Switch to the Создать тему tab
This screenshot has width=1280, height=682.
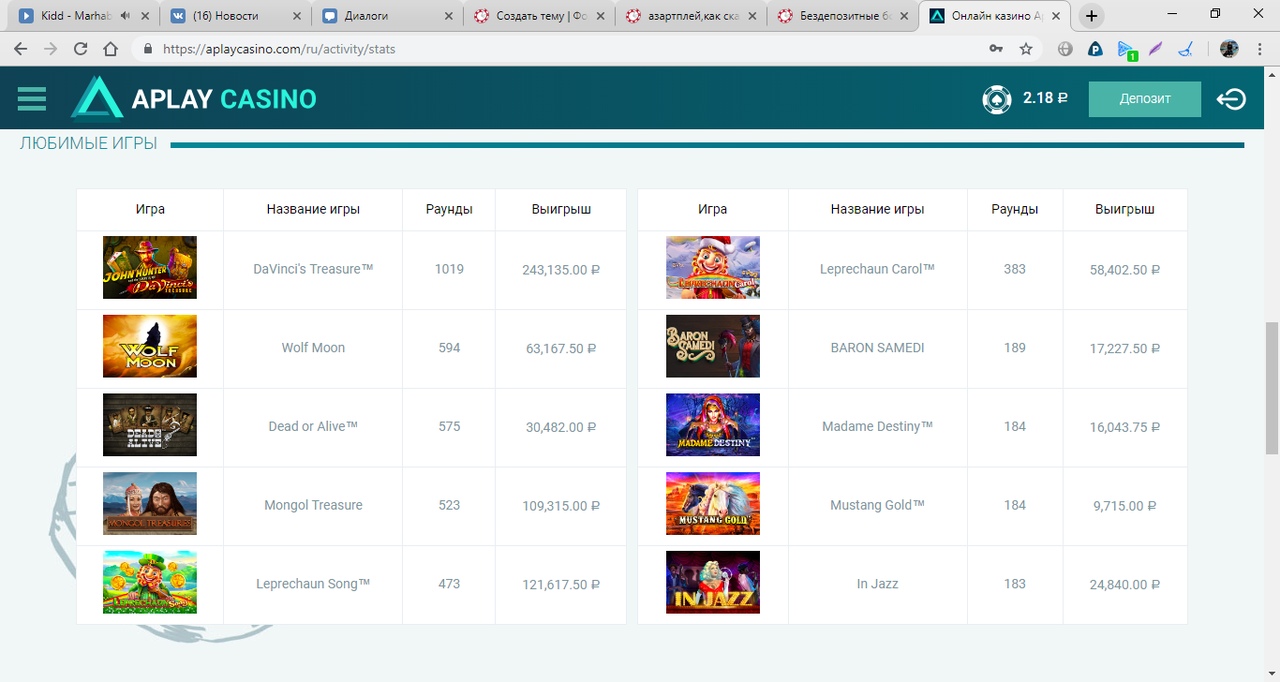(537, 16)
